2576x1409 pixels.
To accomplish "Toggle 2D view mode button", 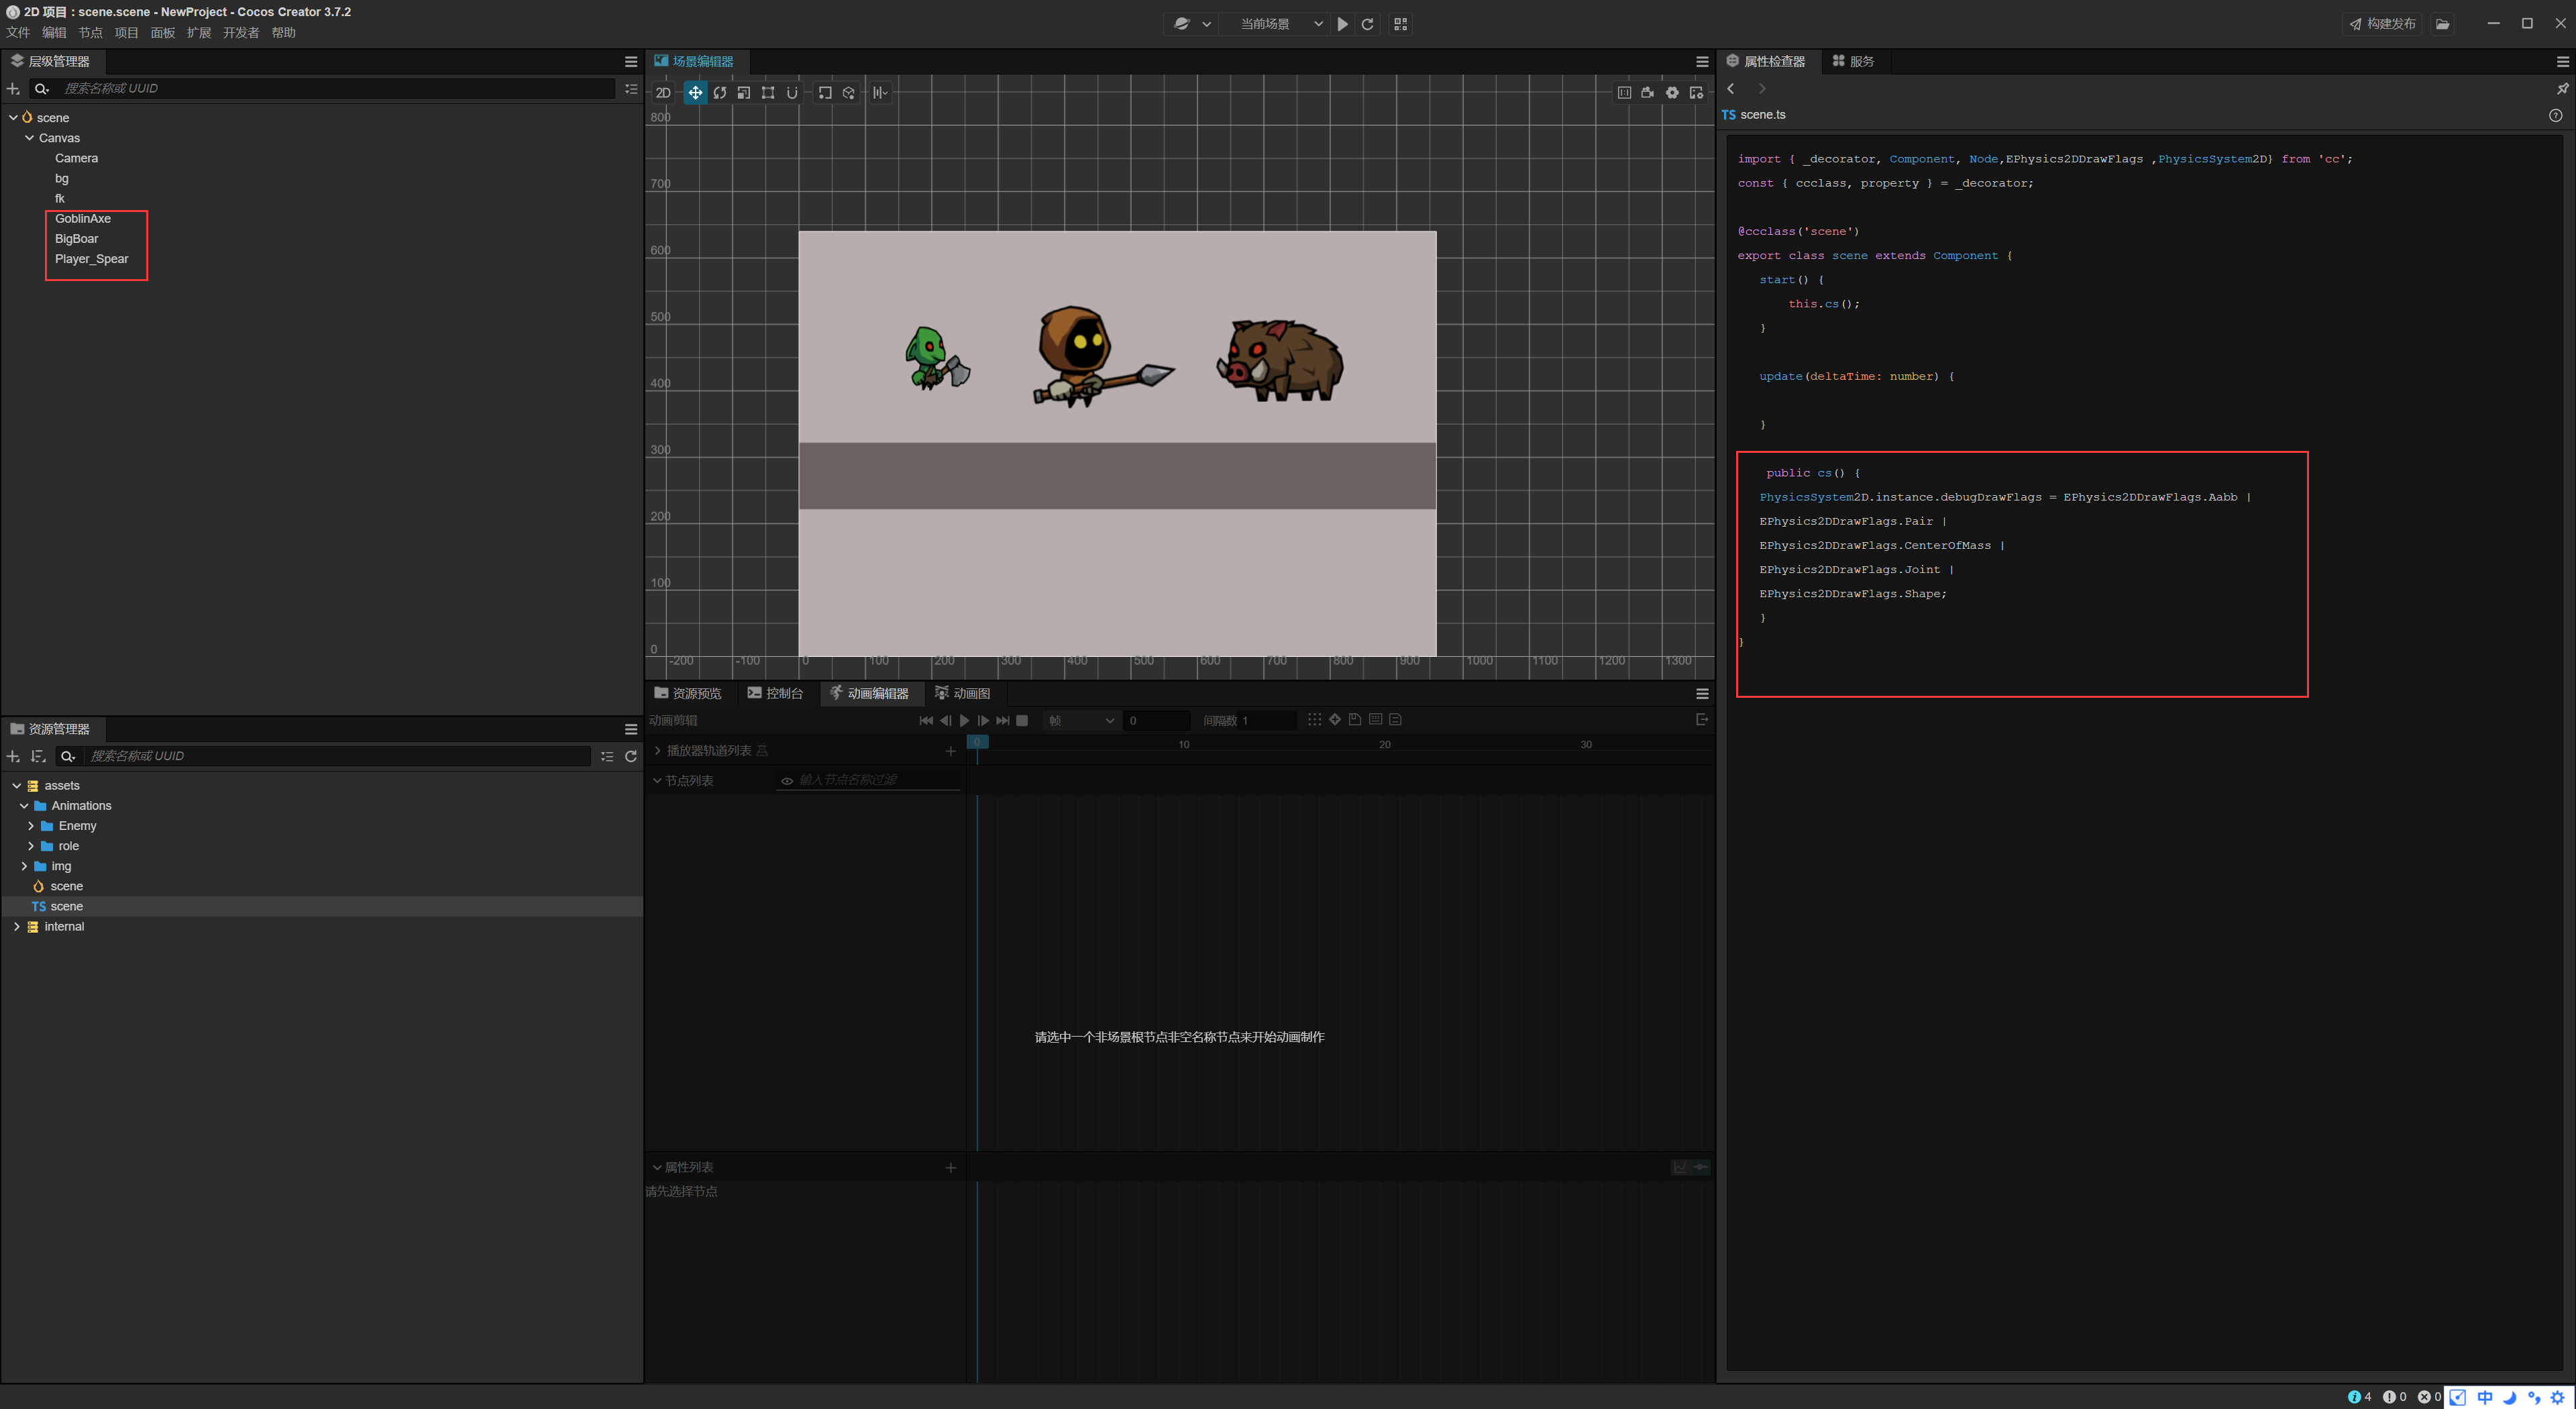I will (x=663, y=93).
